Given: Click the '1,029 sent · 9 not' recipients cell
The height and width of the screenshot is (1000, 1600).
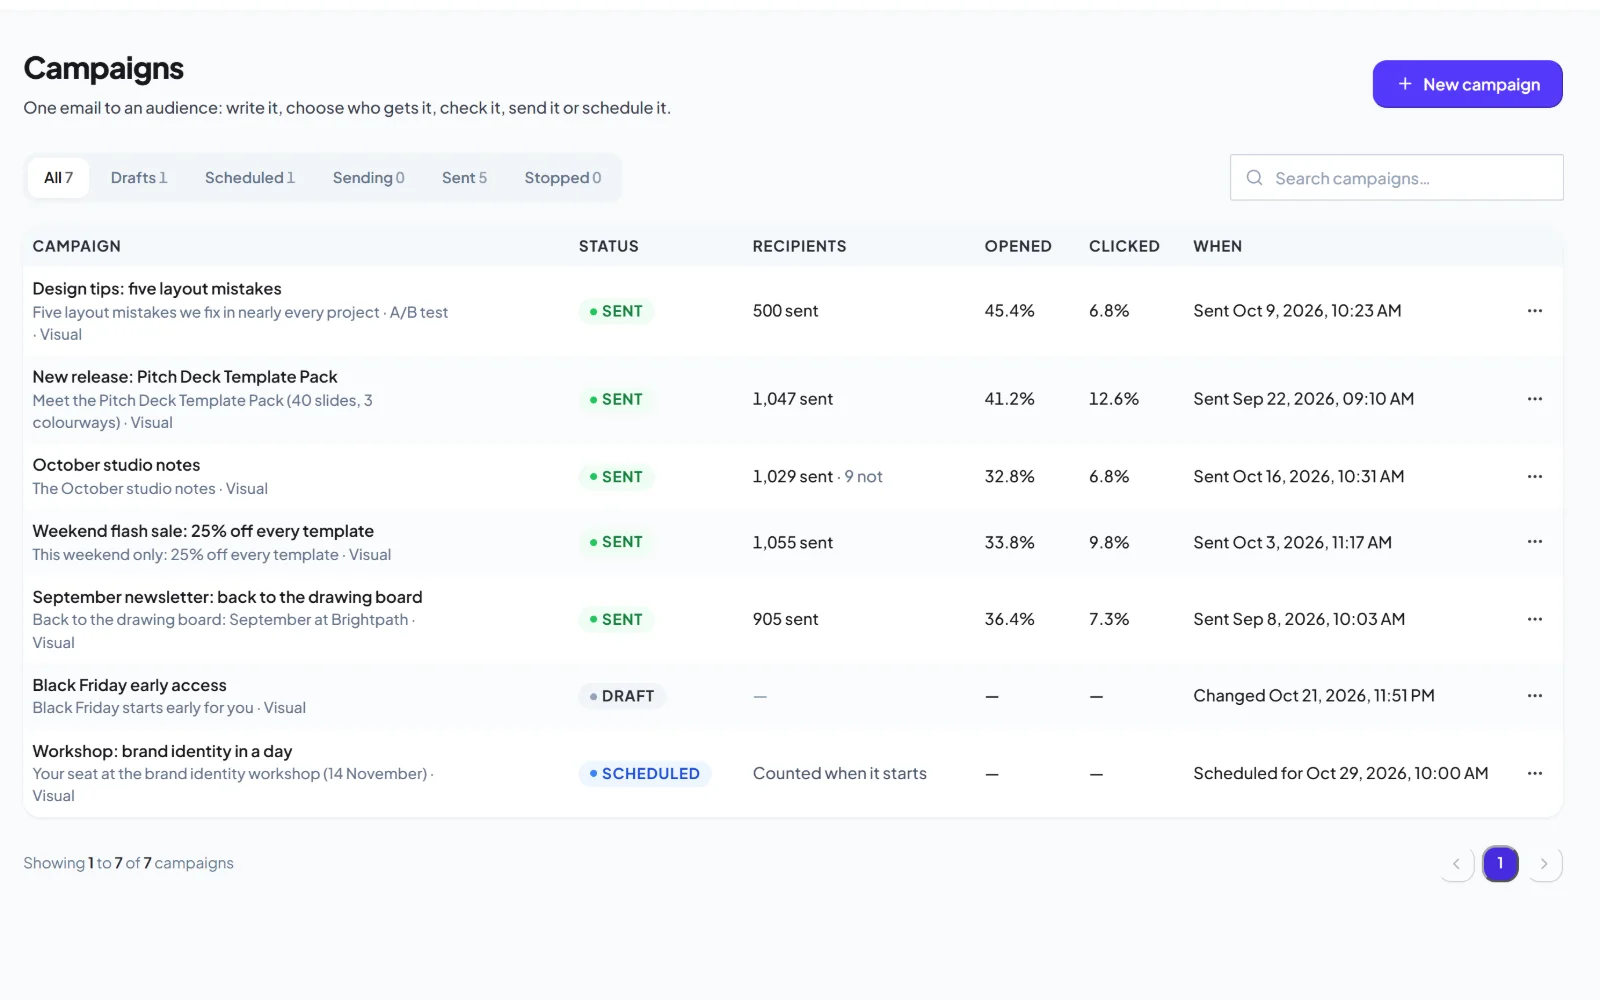Looking at the screenshot, I should click(x=817, y=477).
